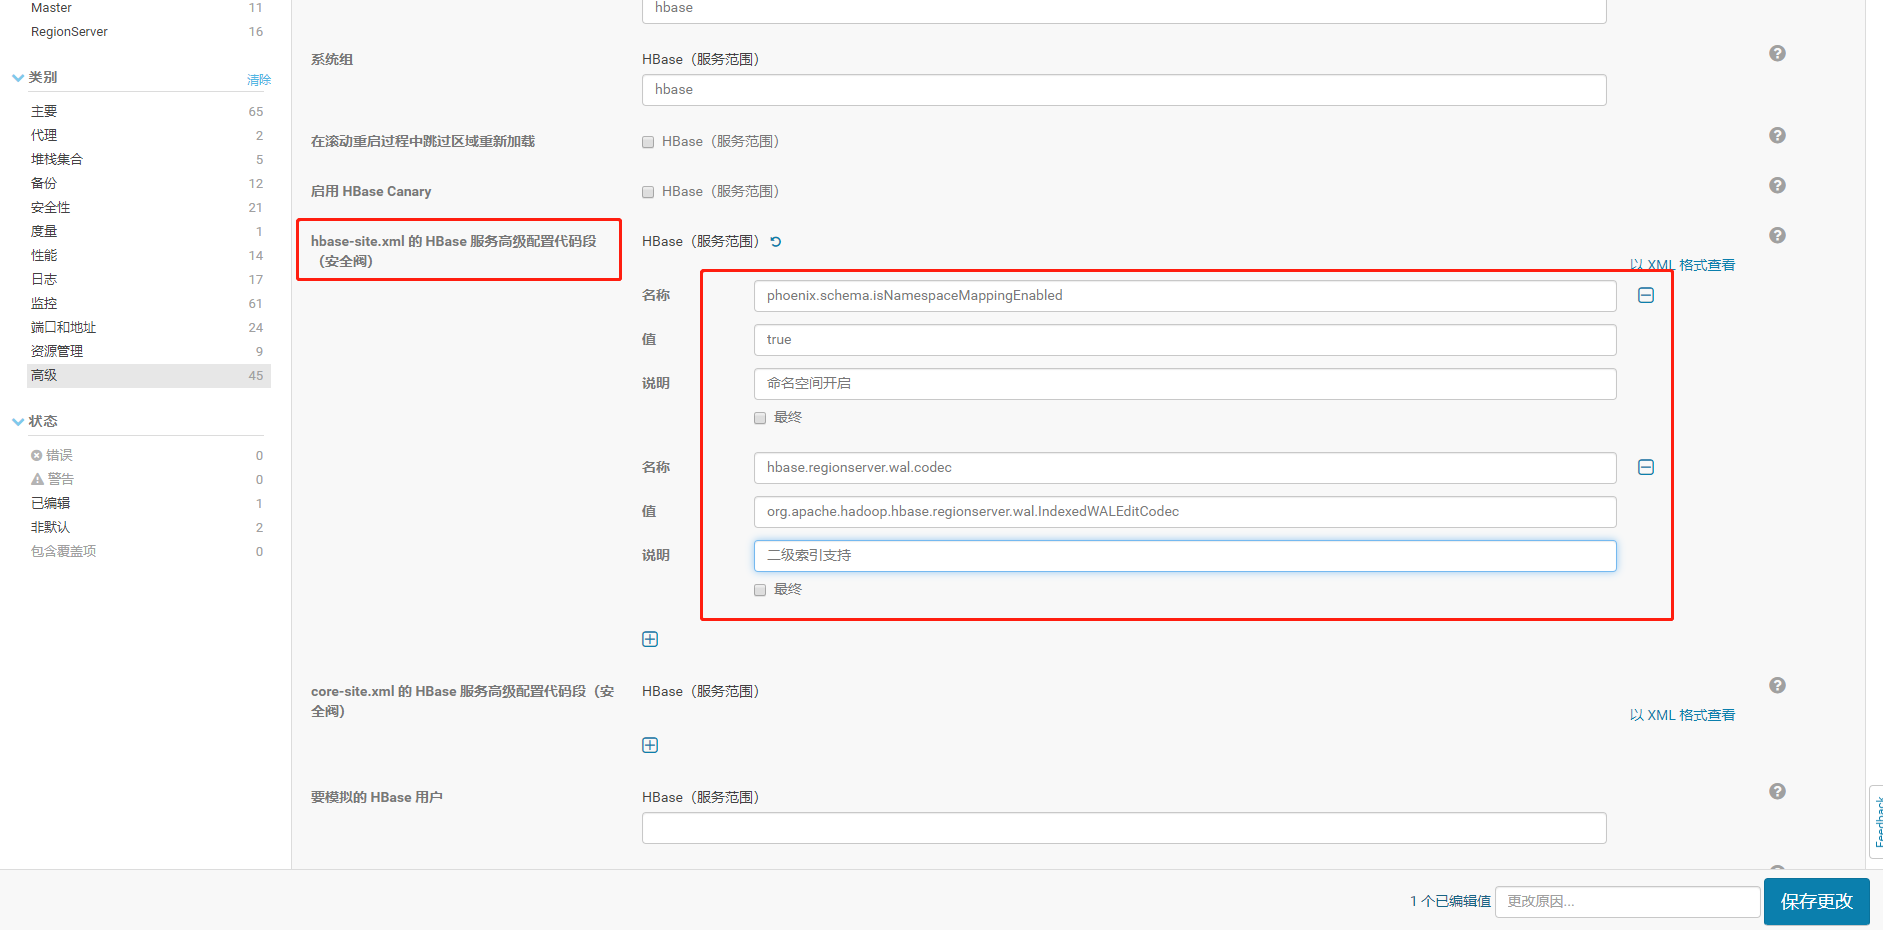Enable HBase Canary checkbox

point(648,192)
